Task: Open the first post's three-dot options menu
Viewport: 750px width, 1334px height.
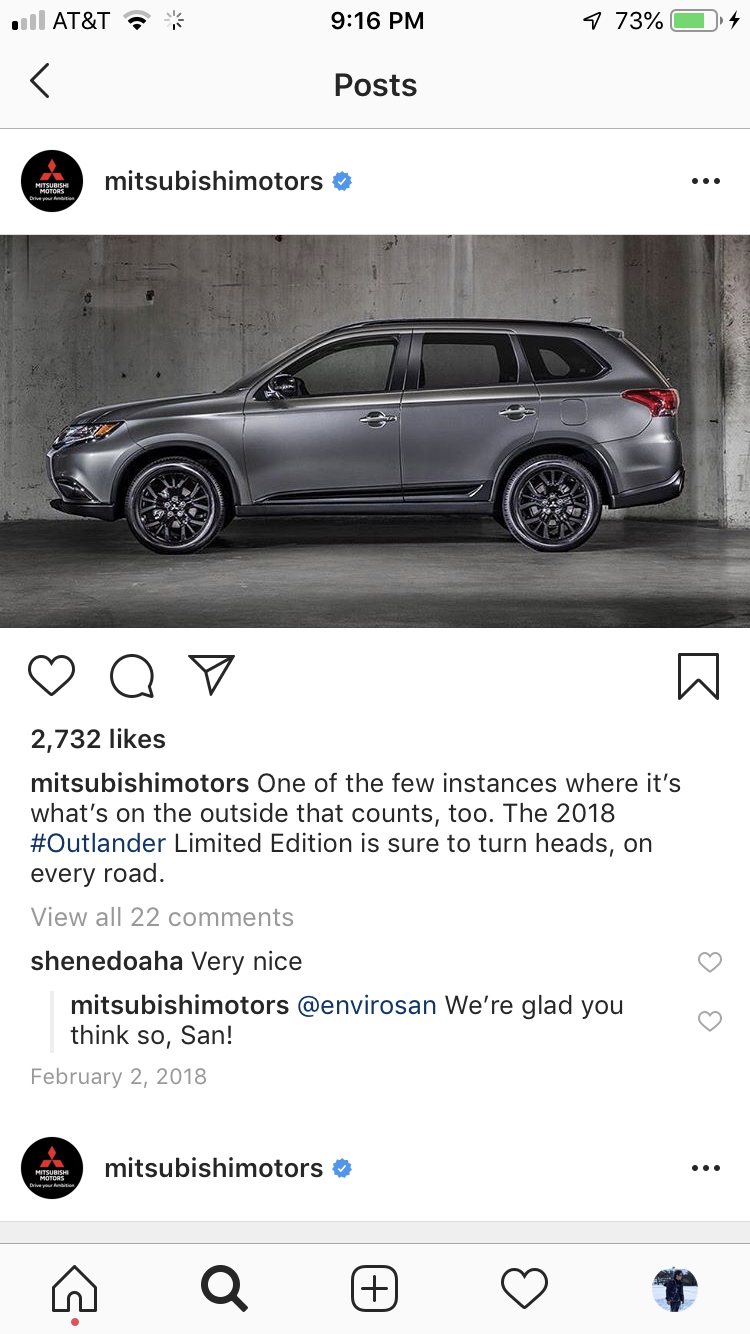Action: pos(706,181)
